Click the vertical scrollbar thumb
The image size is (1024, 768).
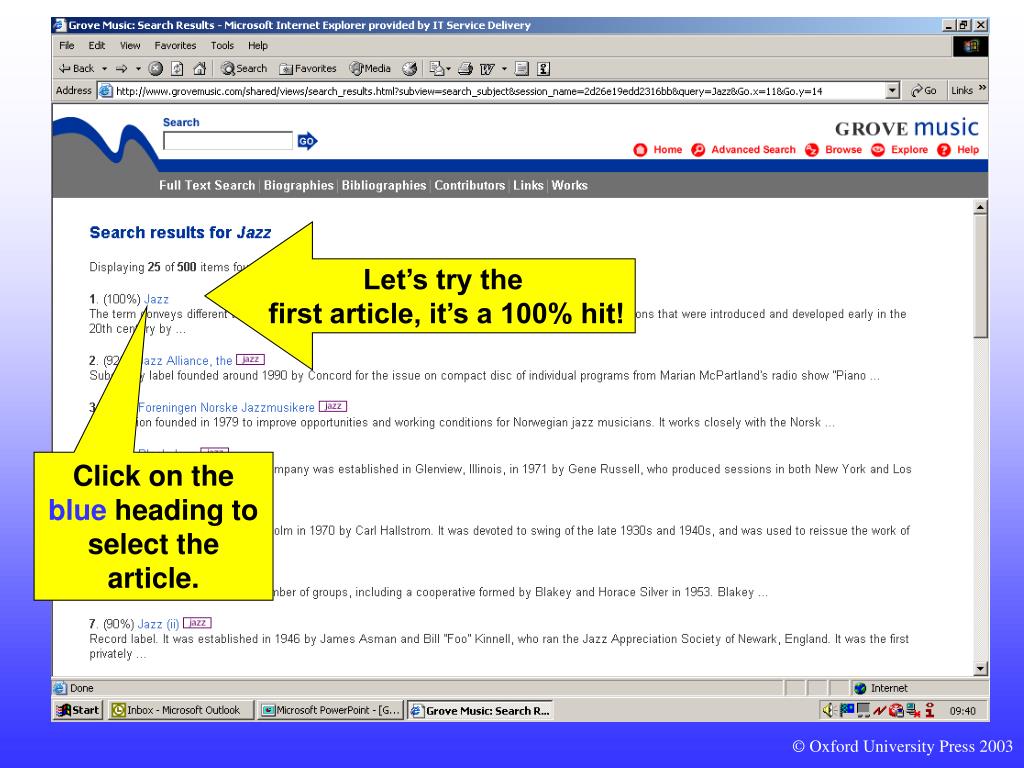pos(980,277)
